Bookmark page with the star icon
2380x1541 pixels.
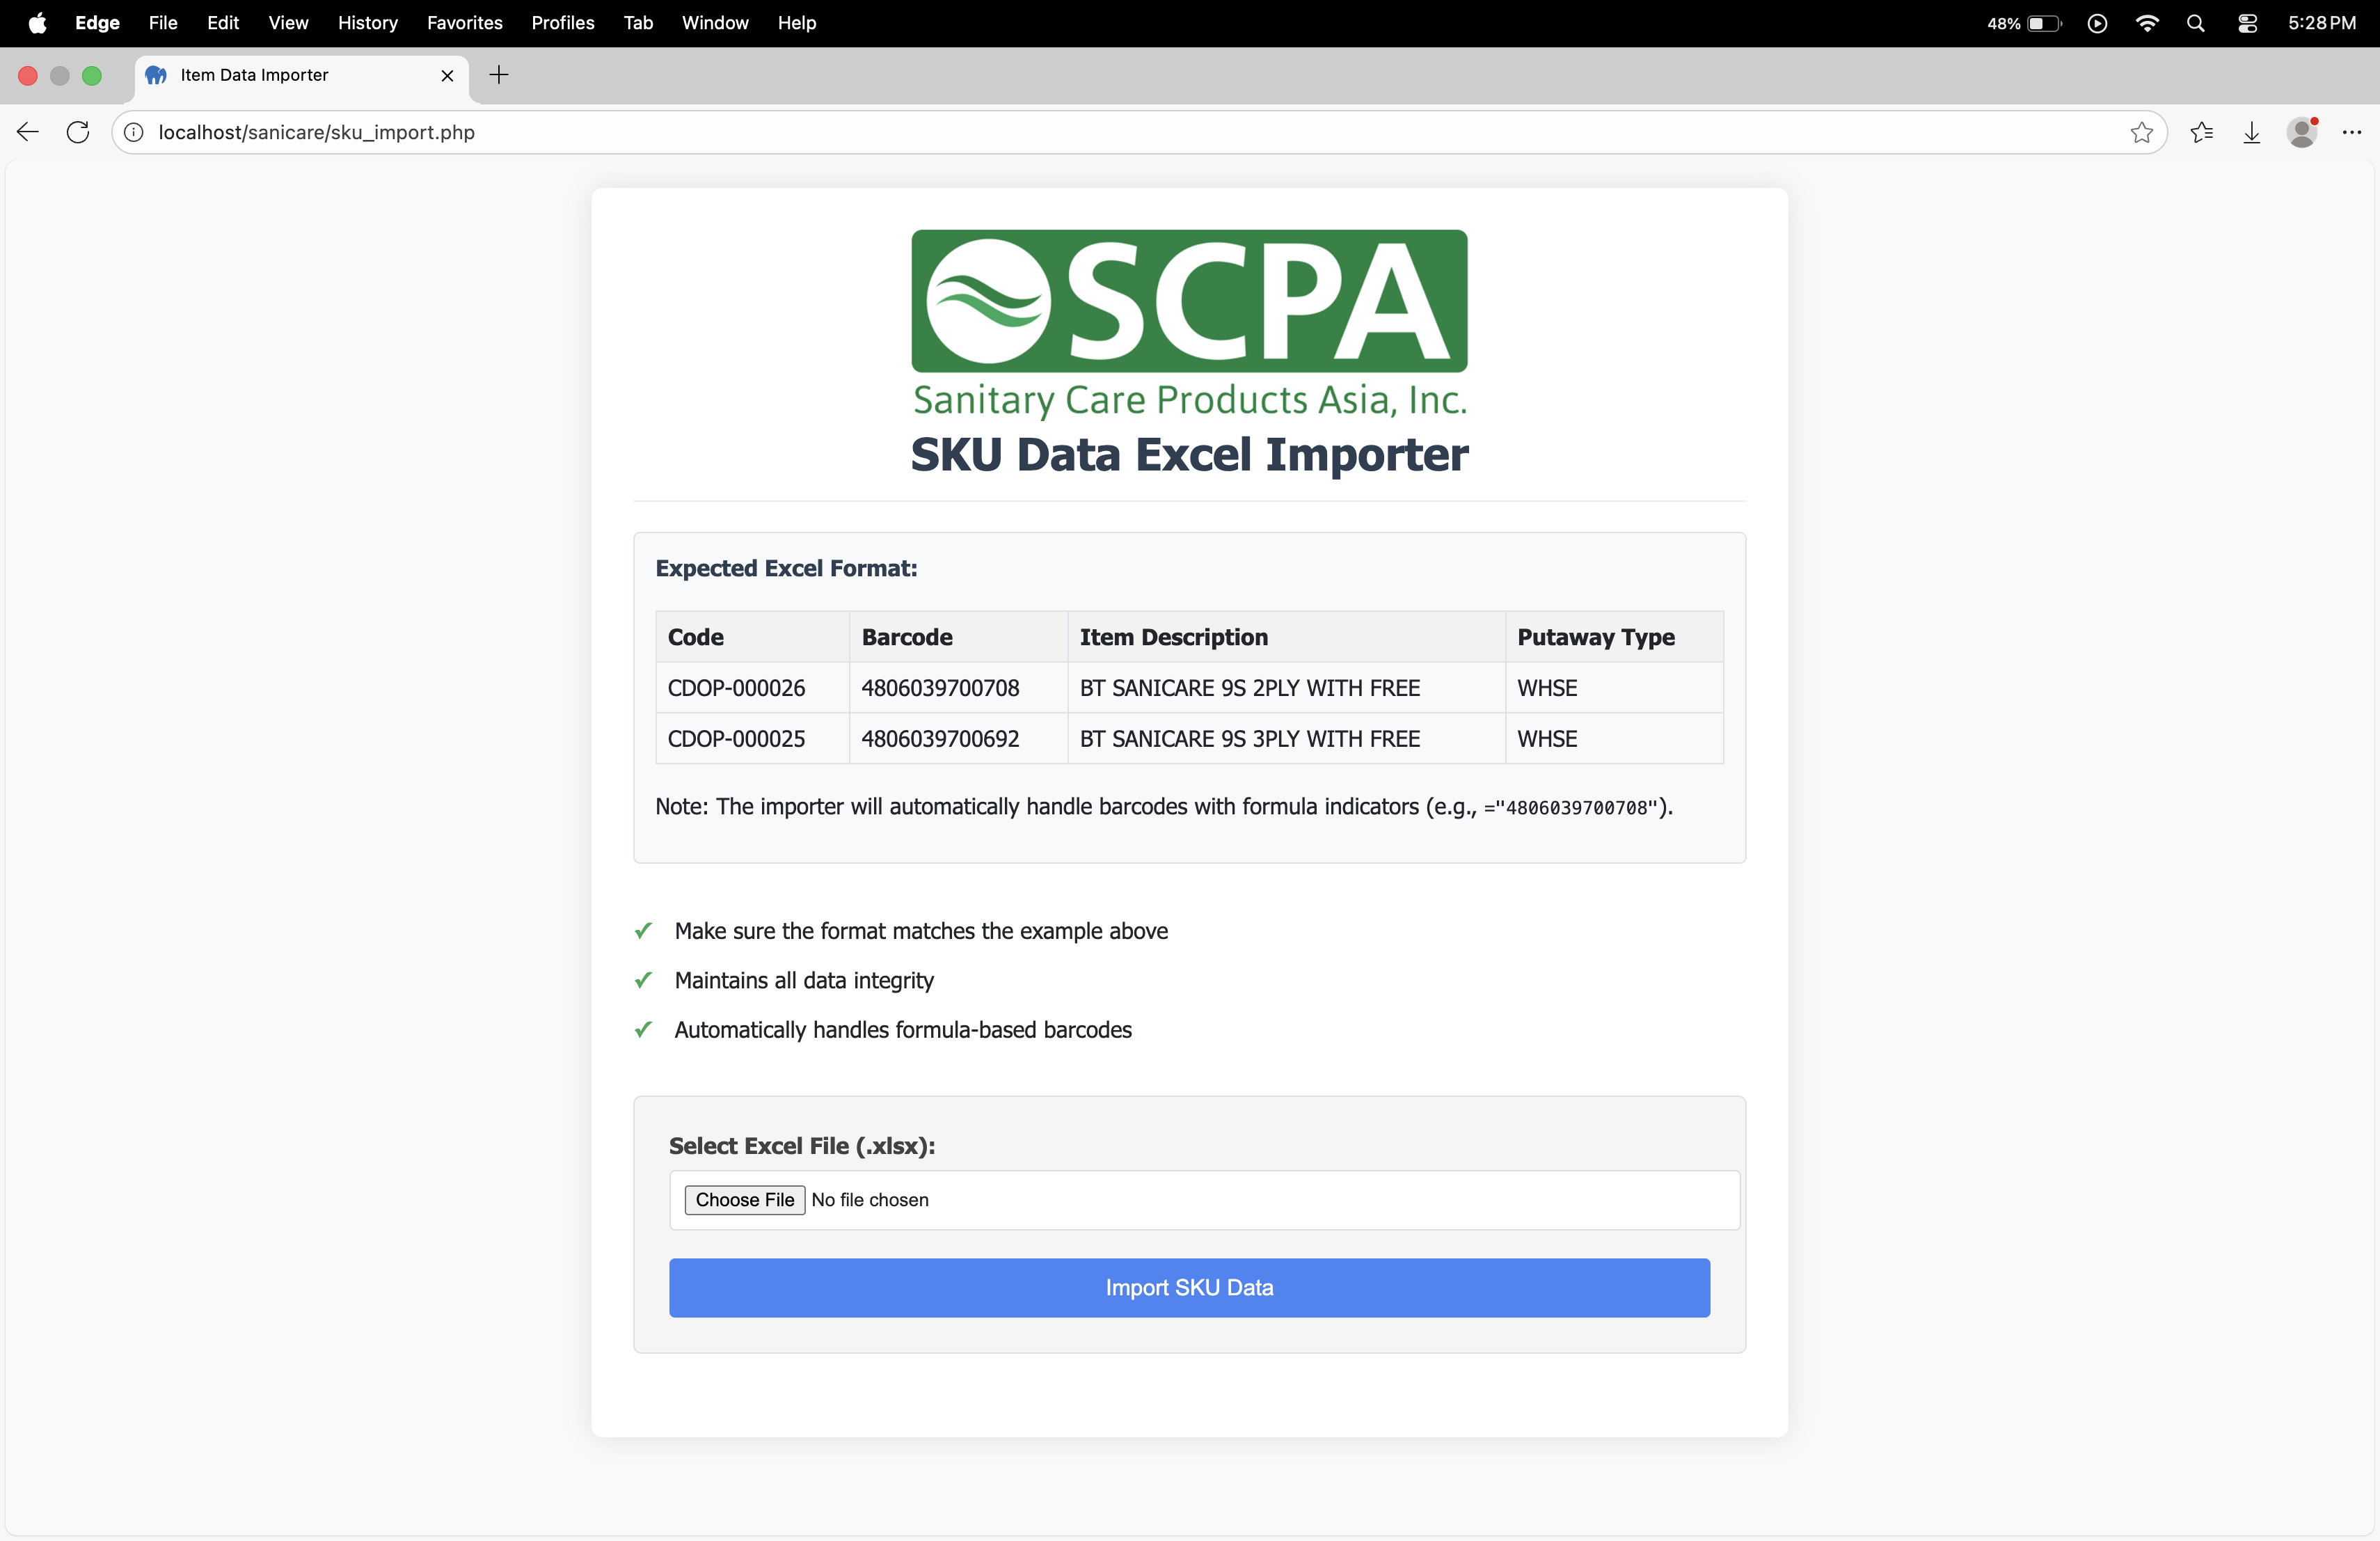[2141, 132]
